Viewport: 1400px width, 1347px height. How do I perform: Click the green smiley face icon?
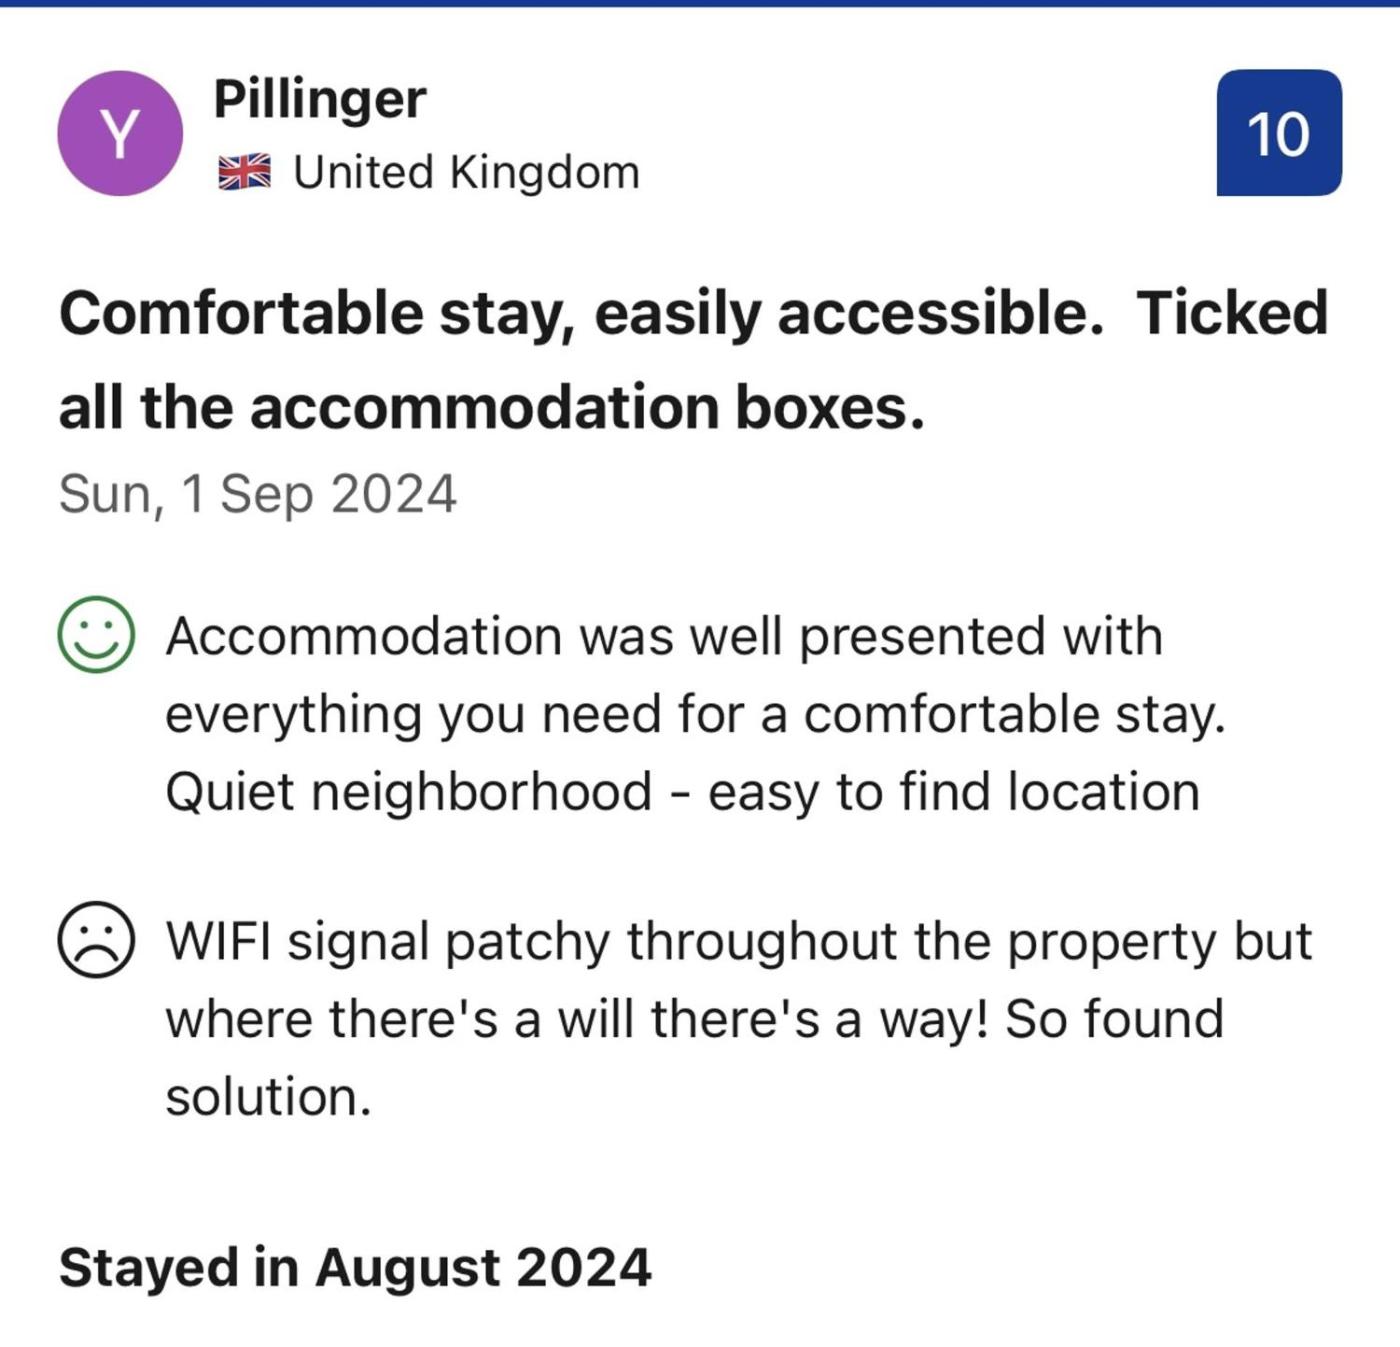point(96,635)
